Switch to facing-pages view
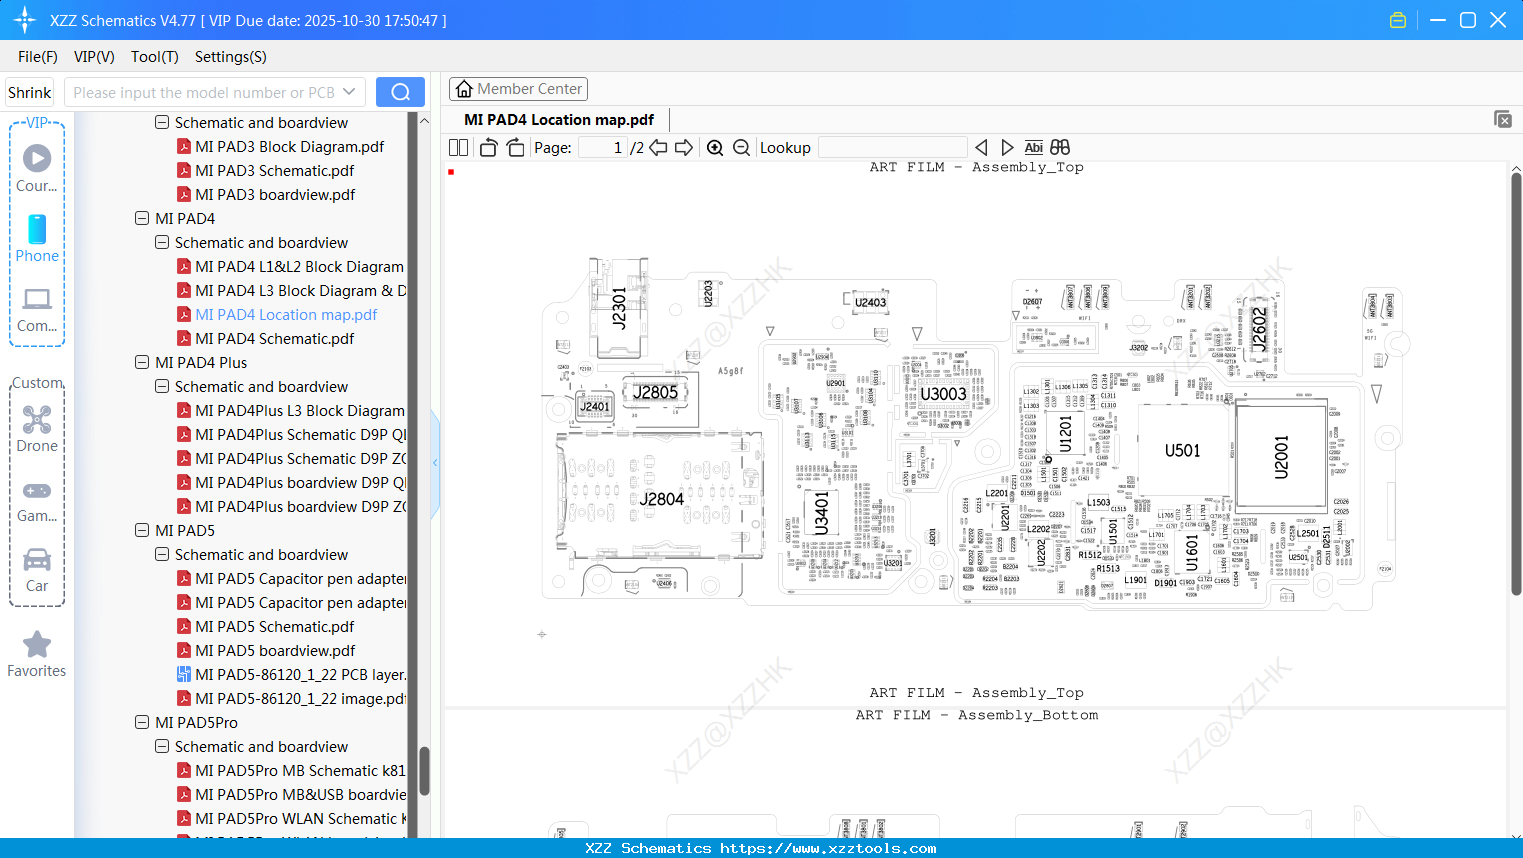The height and width of the screenshot is (858, 1523). pyautogui.click(x=457, y=146)
